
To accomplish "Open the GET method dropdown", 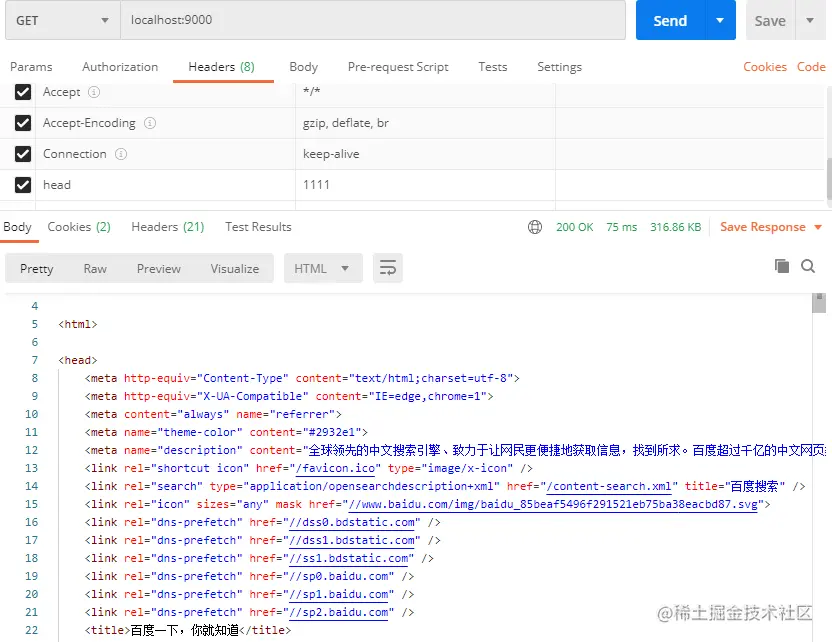I will (x=63, y=21).
